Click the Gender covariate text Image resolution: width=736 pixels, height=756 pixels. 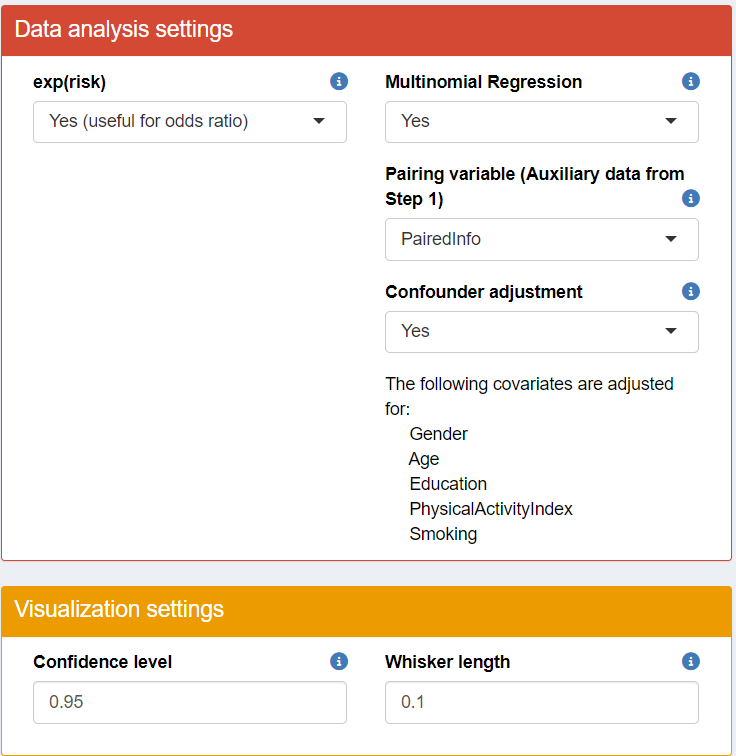pos(438,434)
